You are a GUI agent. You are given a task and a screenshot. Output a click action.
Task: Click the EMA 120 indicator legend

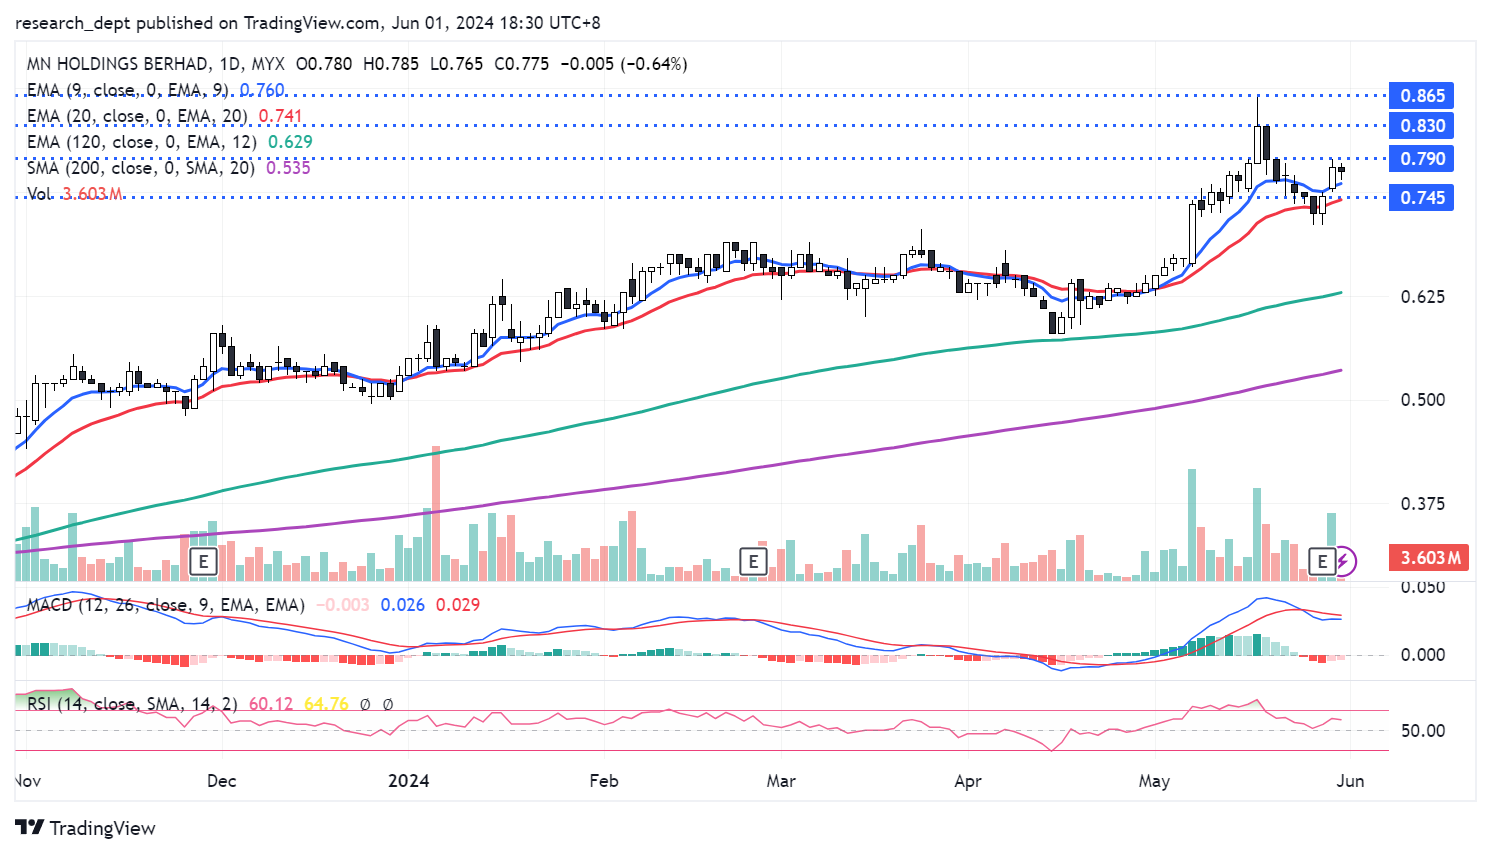[x=141, y=142]
